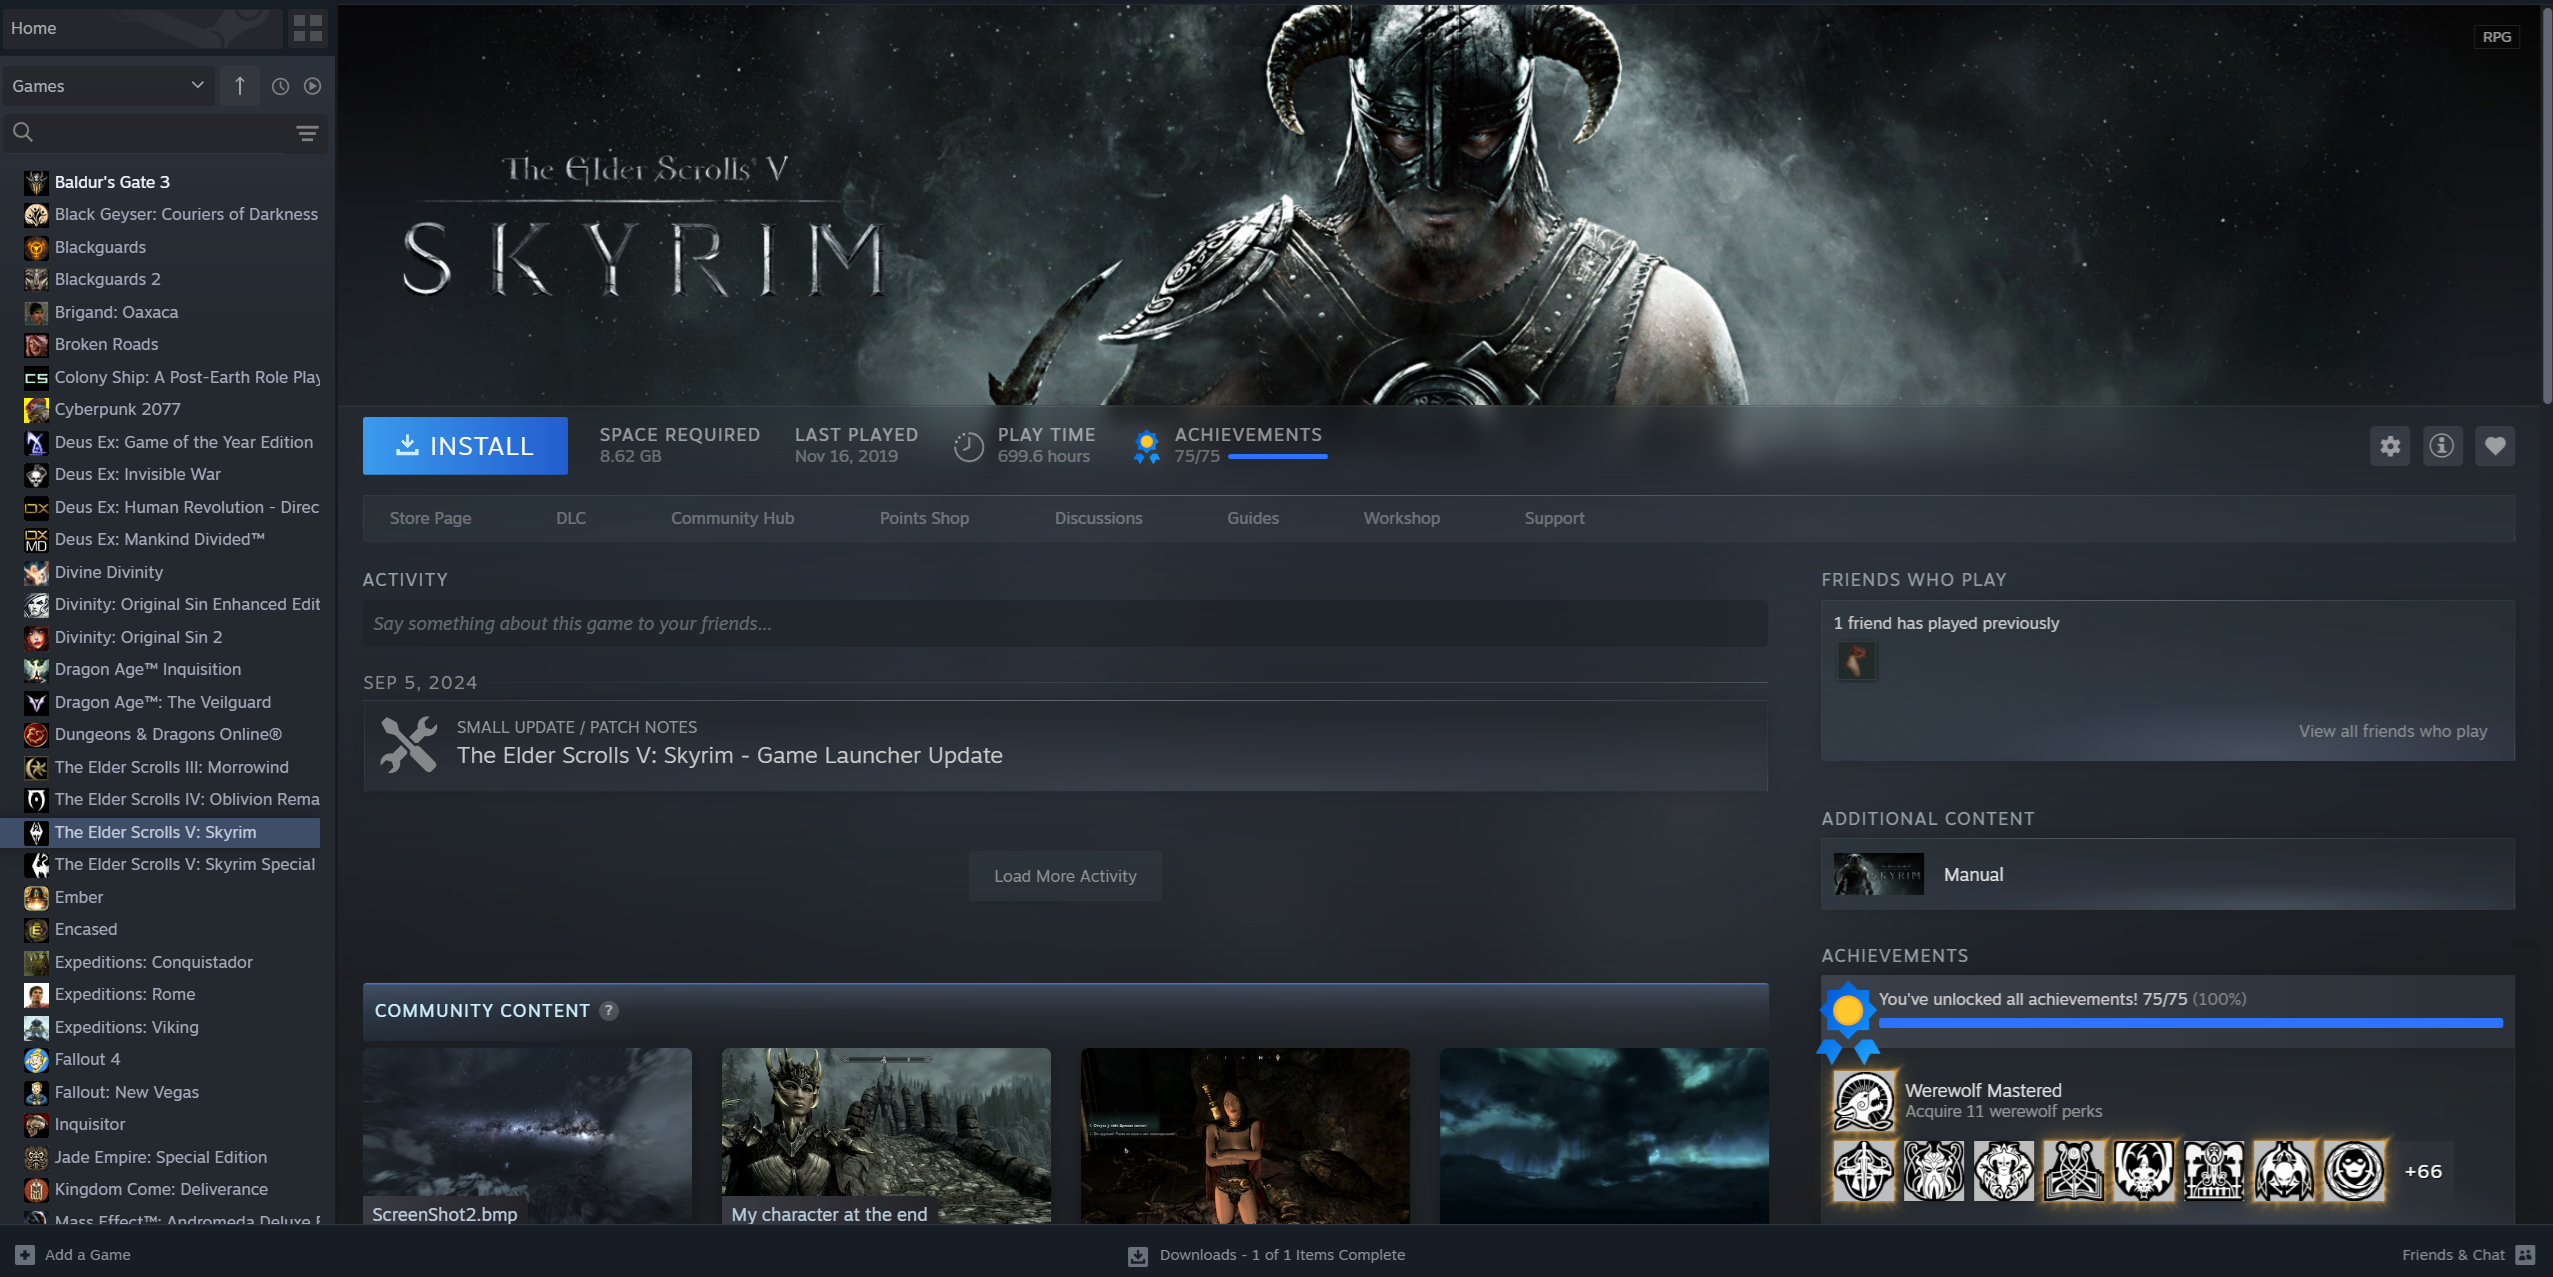Select Fallout 4 vault boy icon
This screenshot has width=2553, height=1277.
click(36, 1060)
